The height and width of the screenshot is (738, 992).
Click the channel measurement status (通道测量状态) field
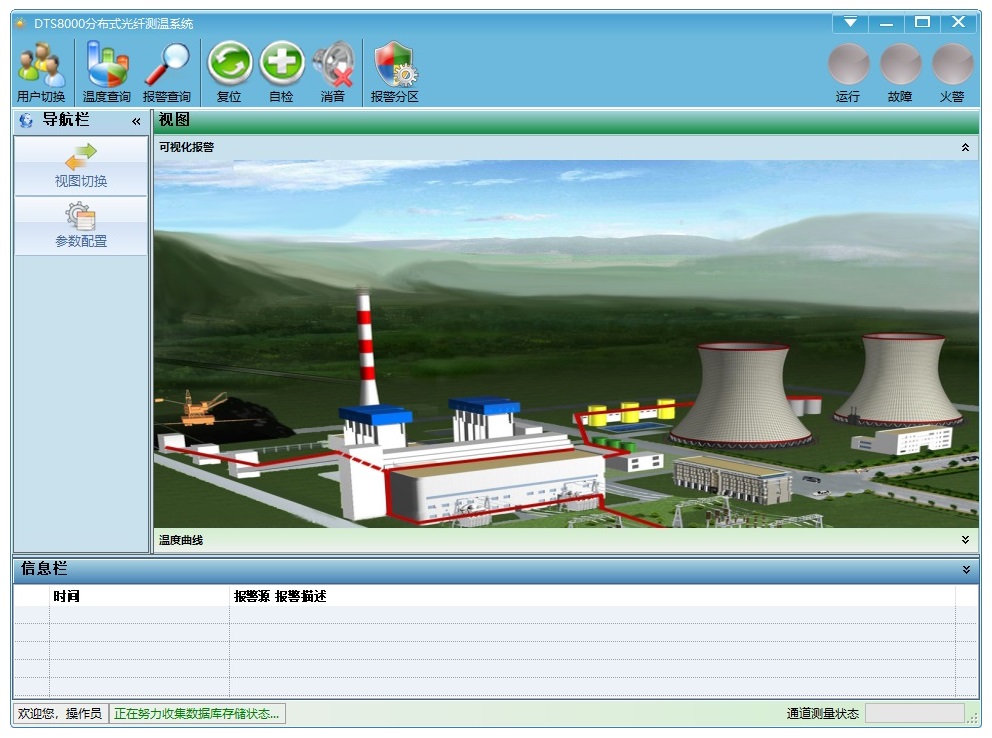click(x=914, y=713)
